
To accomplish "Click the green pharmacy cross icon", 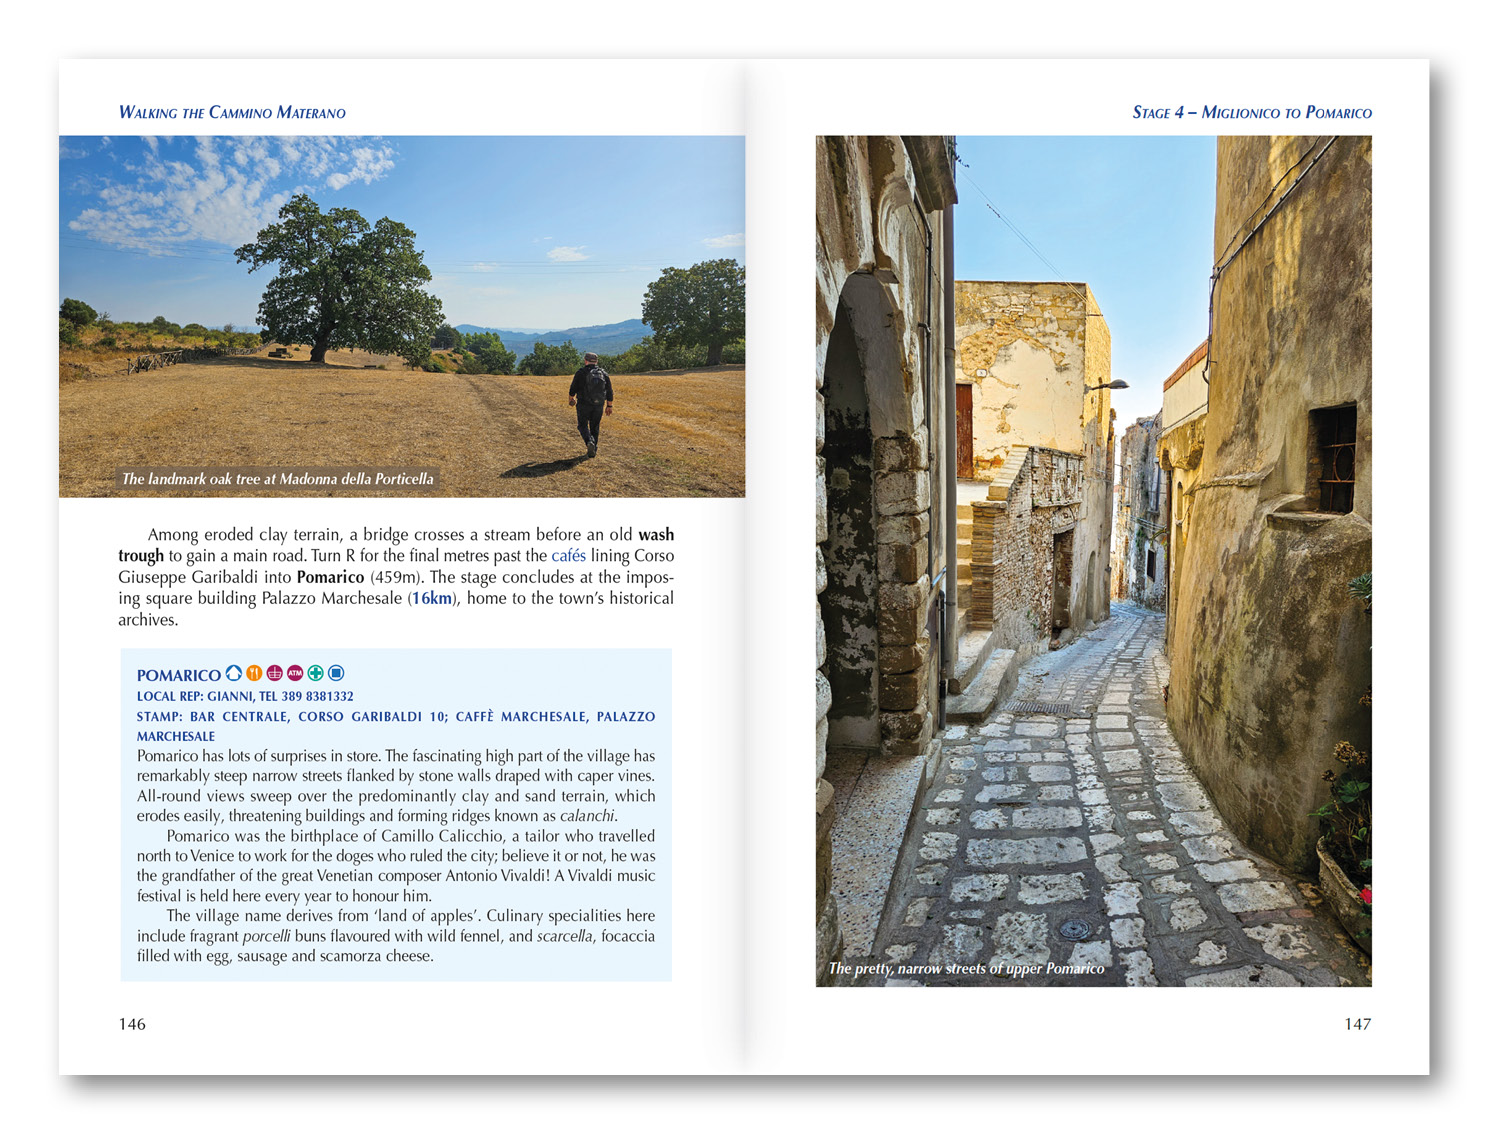I will [x=315, y=673].
